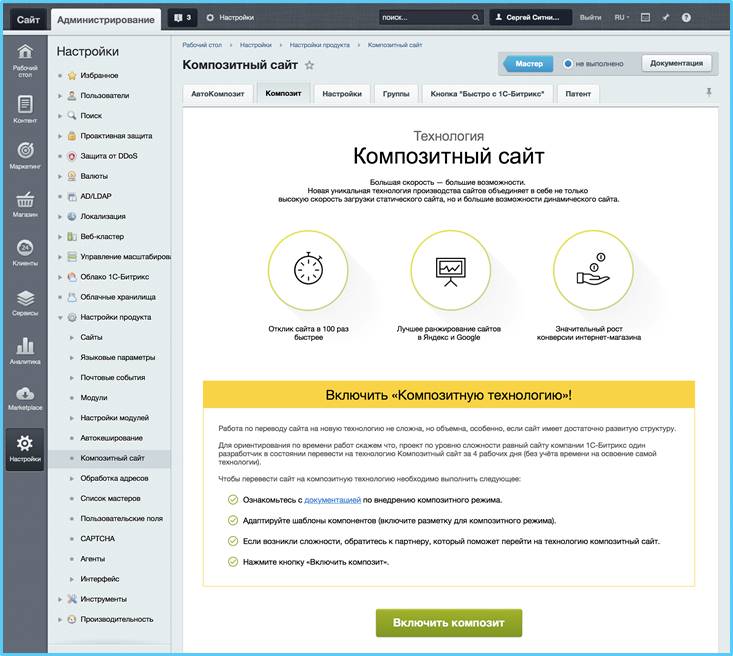Expand the Валюты tree node
The image size is (733, 656).
coord(60,176)
